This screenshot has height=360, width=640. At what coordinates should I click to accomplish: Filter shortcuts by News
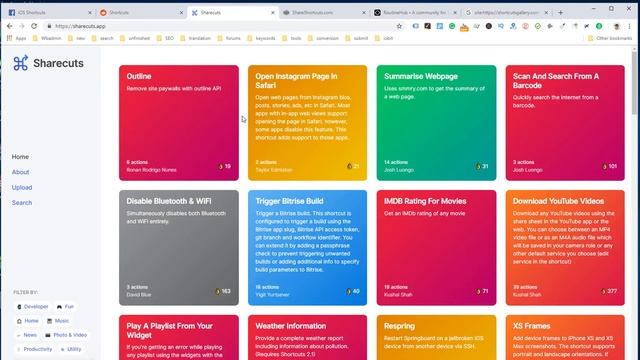click(27, 335)
